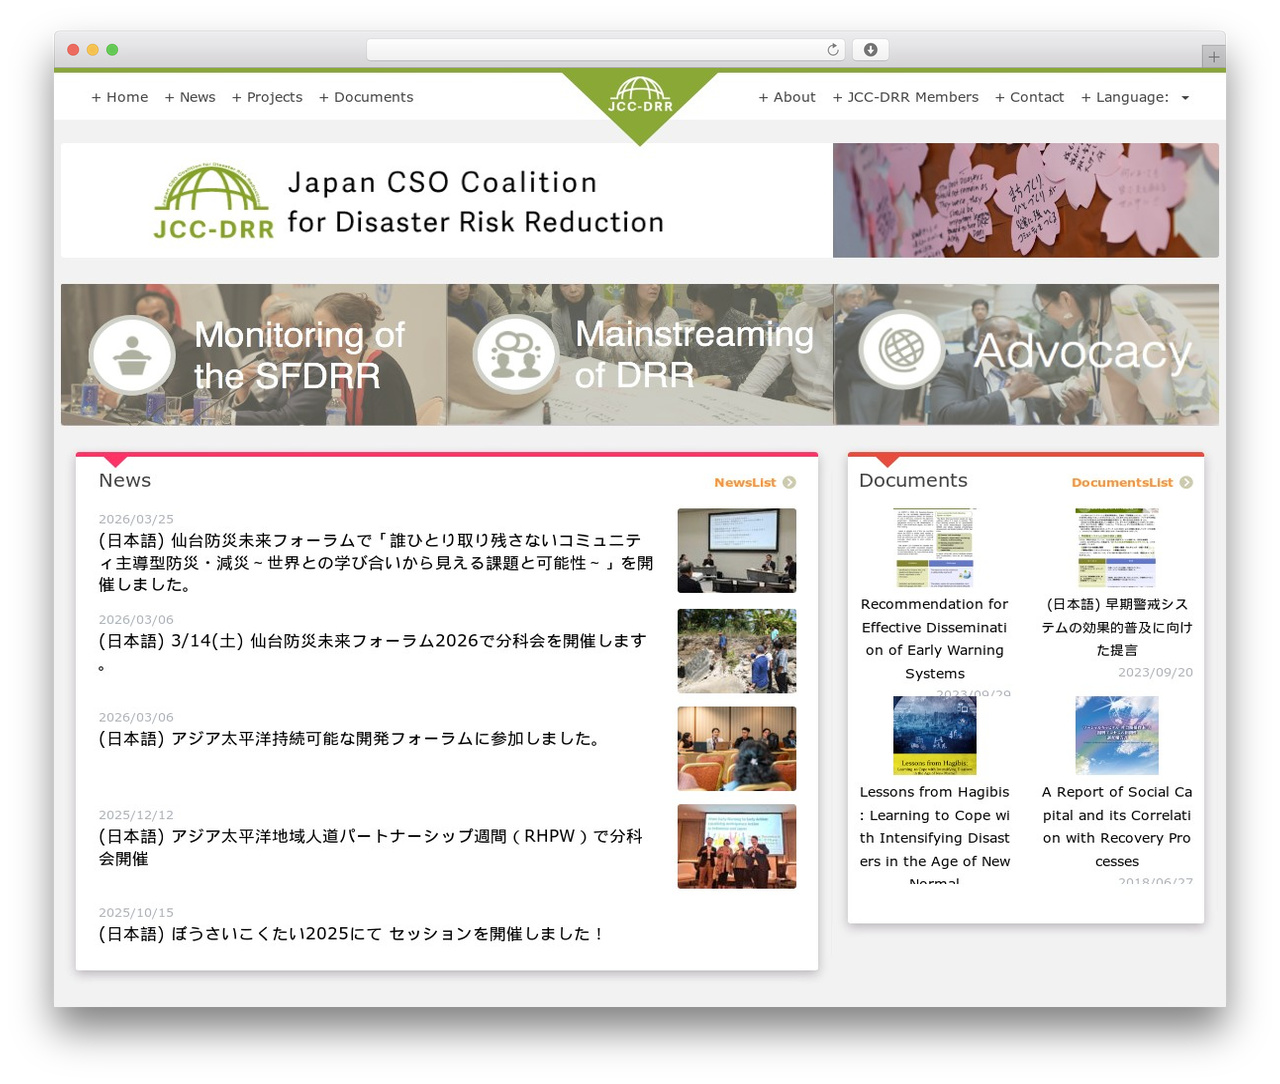Viewport: 1280px width, 1084px height.
Task: Reload the page with the refresh icon
Action: 833,50
